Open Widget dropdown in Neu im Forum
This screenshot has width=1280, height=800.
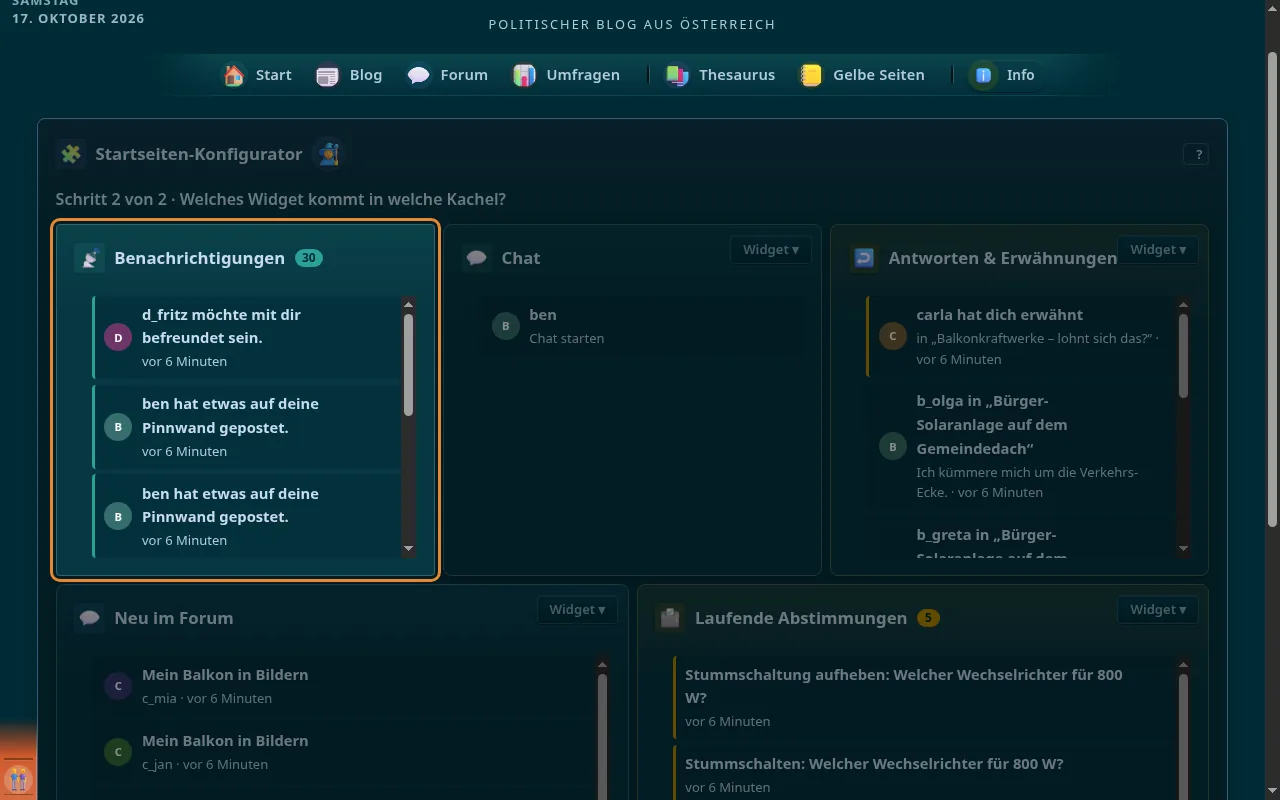pos(577,610)
